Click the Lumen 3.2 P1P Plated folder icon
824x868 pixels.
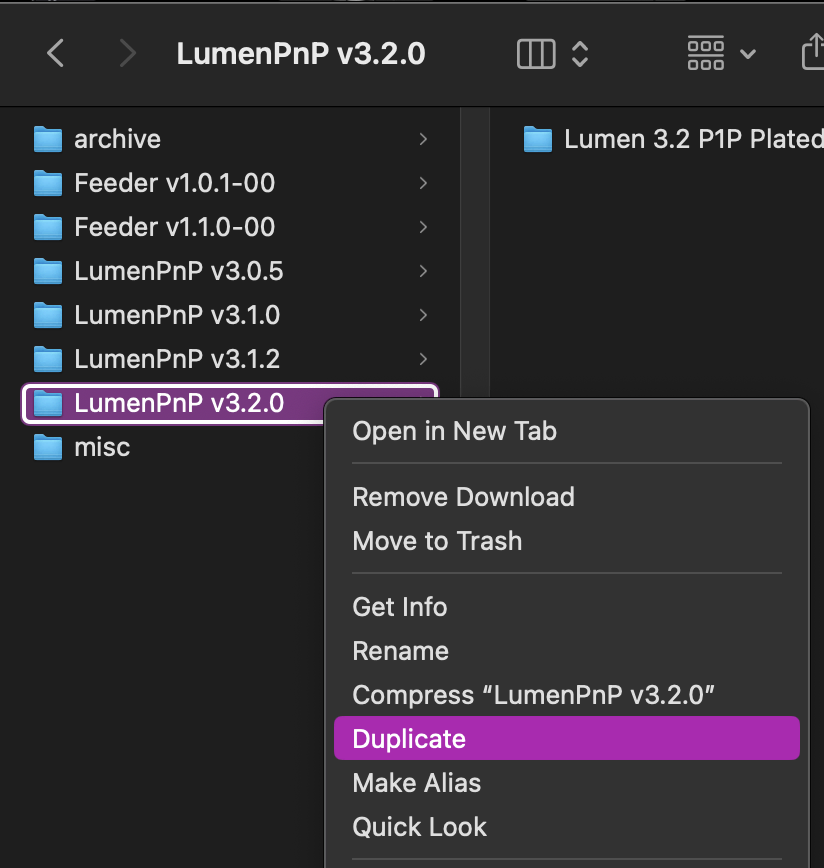tap(538, 139)
